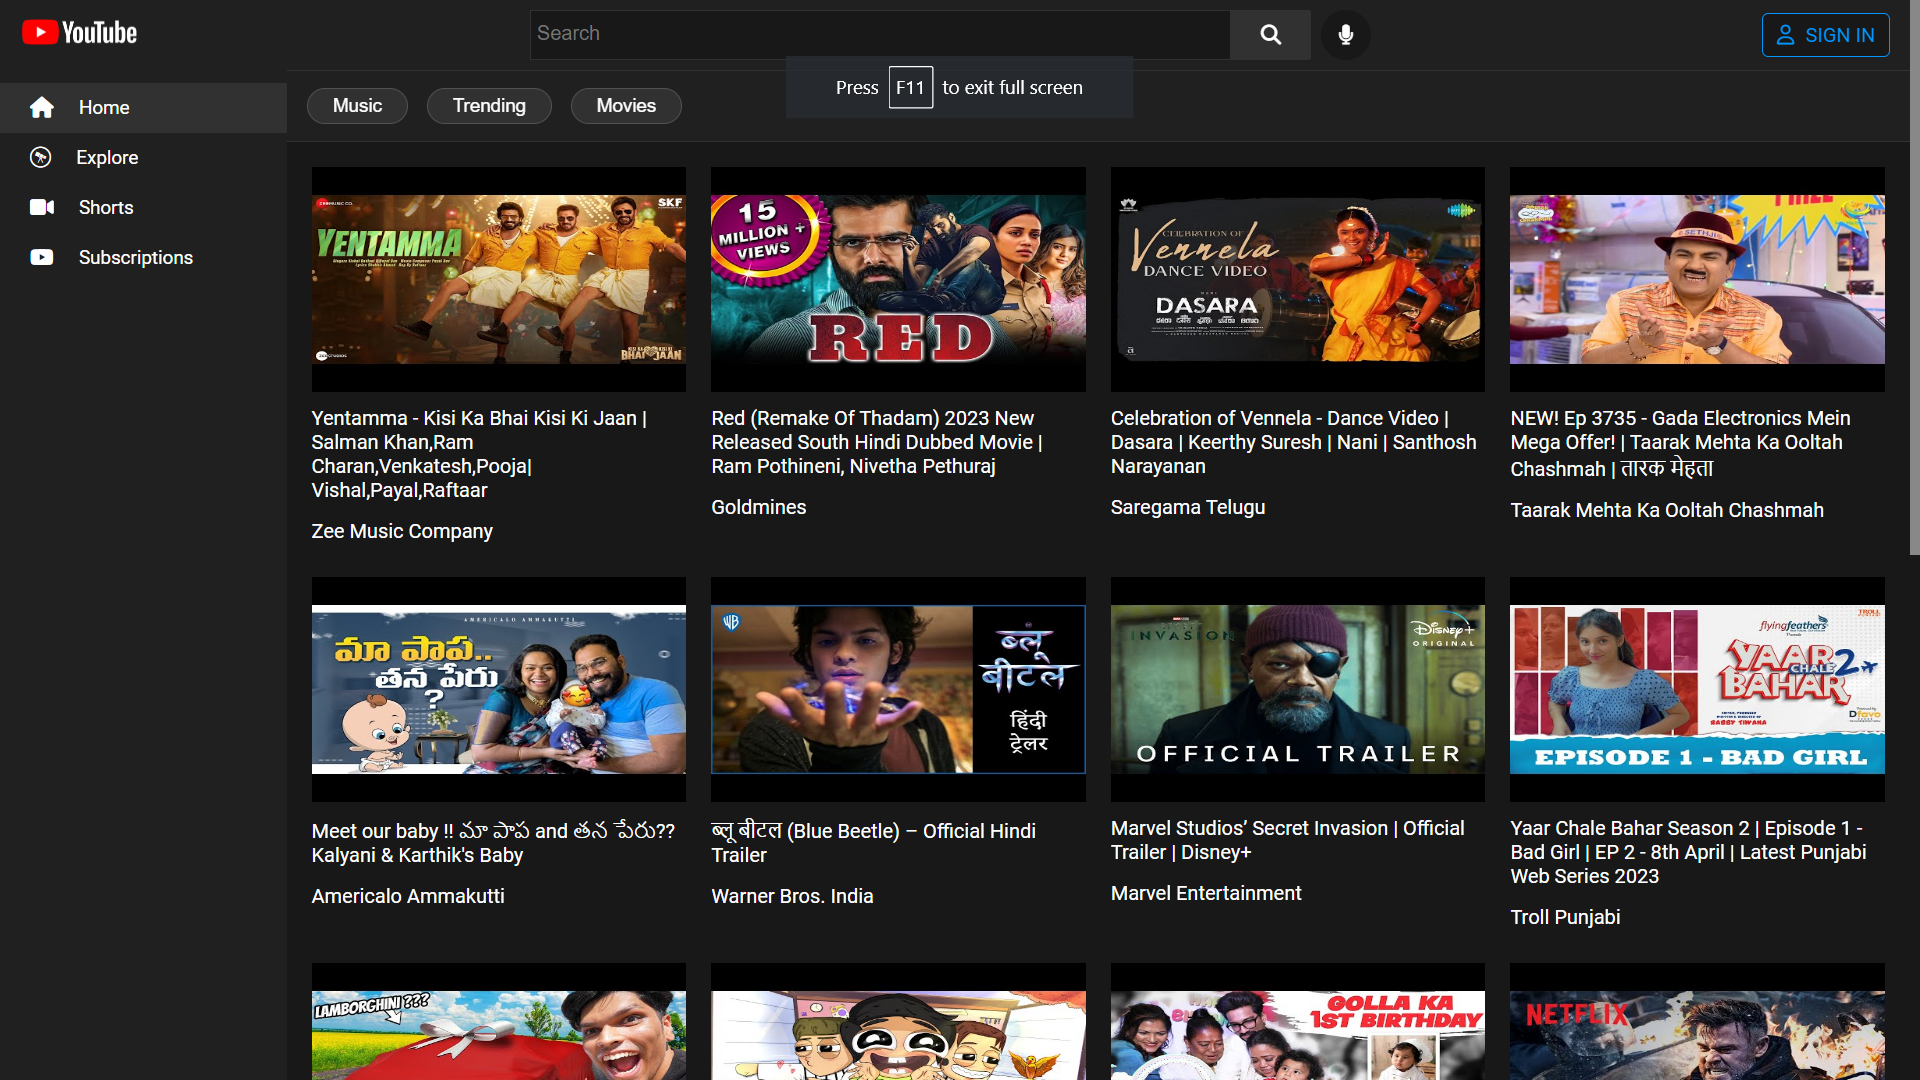Open the Lamborghini video thumbnail
The height and width of the screenshot is (1080, 1920).
[499, 1022]
